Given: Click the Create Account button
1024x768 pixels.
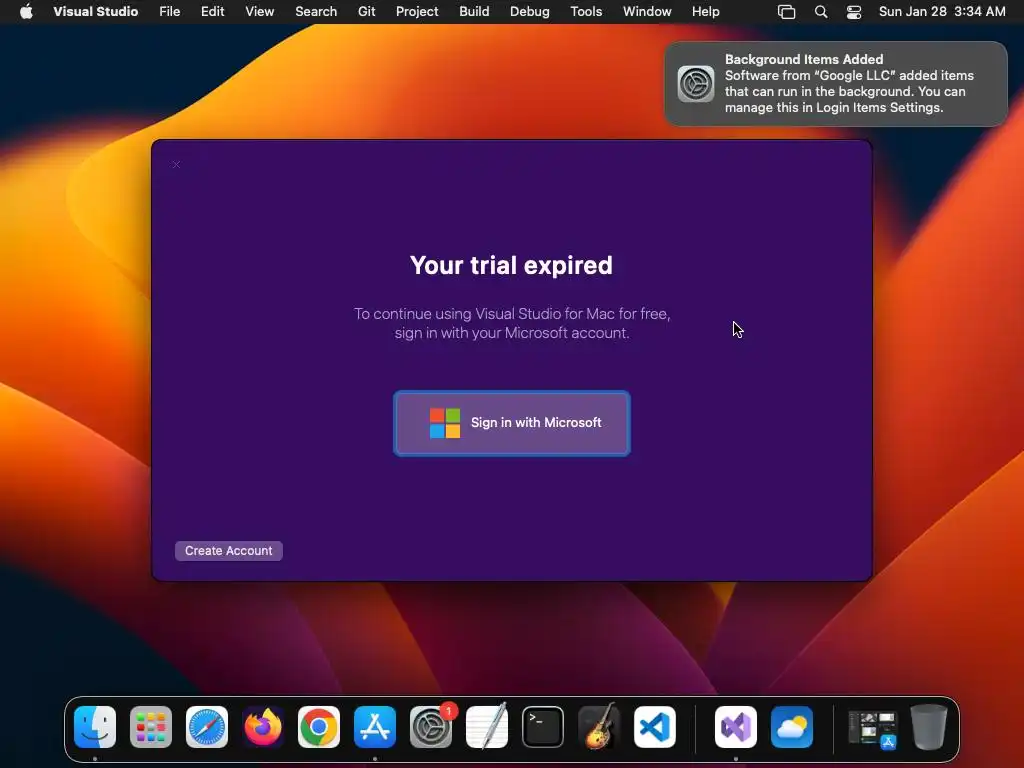Looking at the screenshot, I should (x=229, y=551).
